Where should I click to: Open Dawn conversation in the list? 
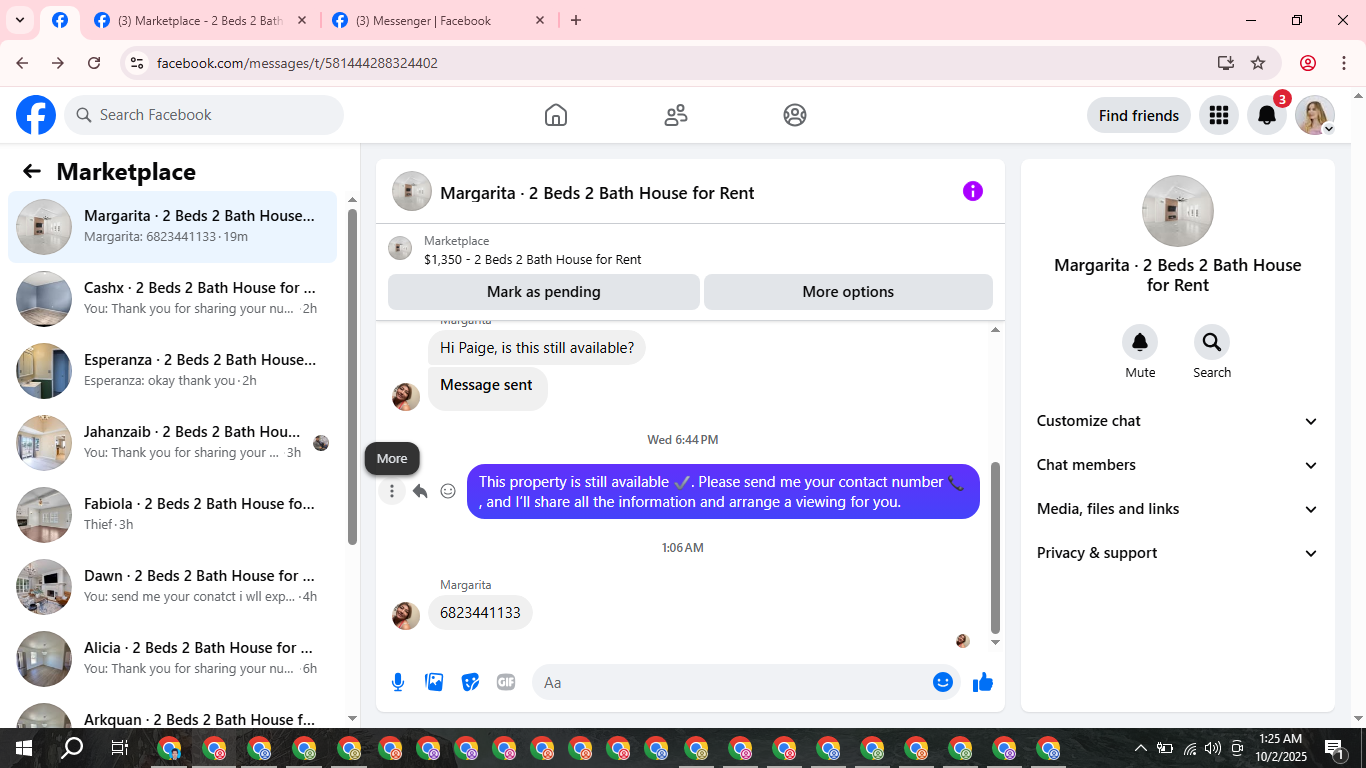click(x=173, y=587)
